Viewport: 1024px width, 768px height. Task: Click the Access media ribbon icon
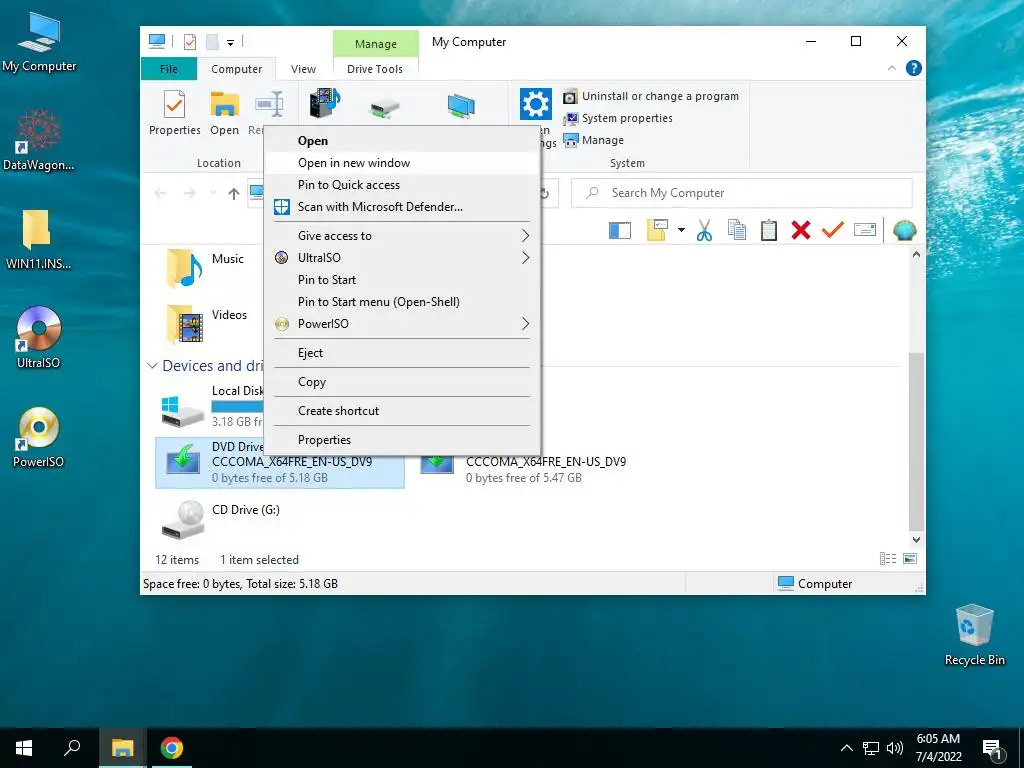tap(325, 104)
